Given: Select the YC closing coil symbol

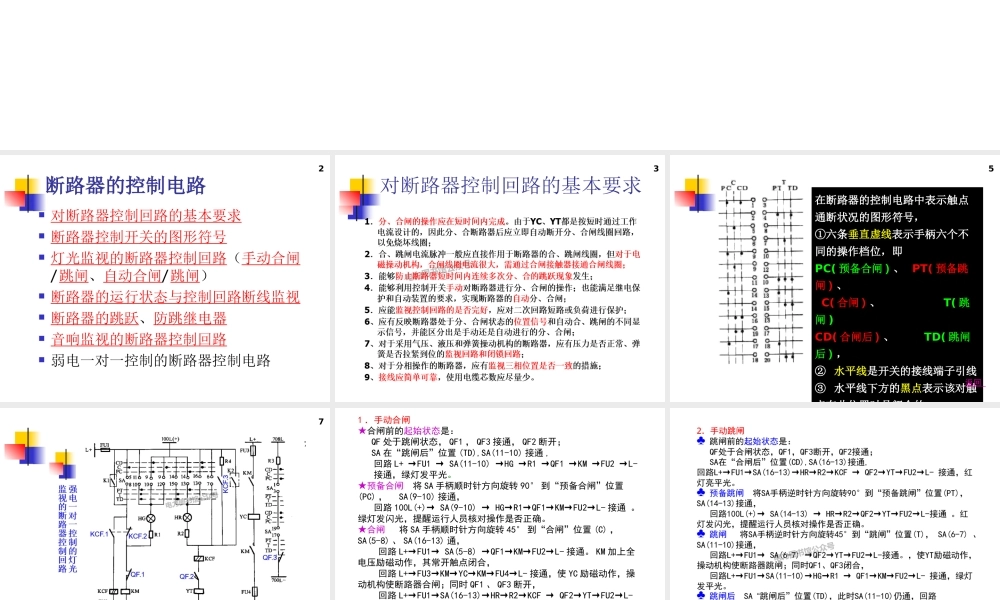Looking at the screenshot, I should [x=253, y=517].
